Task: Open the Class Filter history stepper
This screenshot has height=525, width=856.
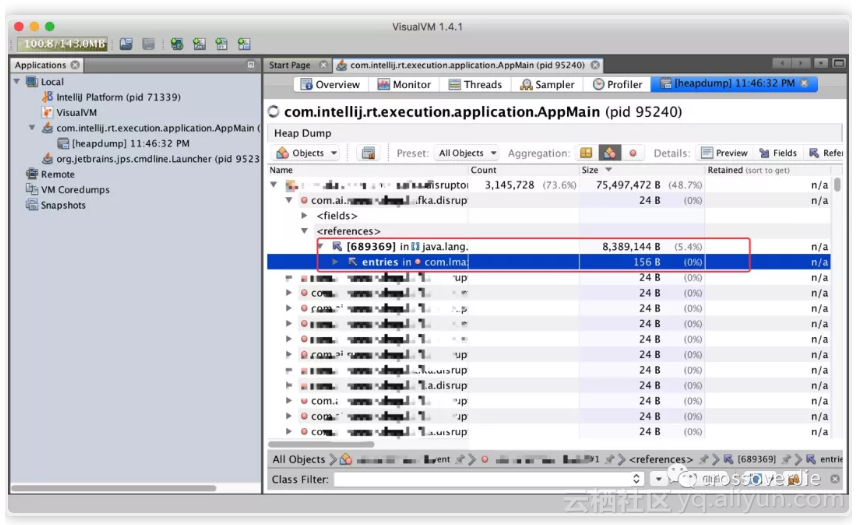Action: click(637, 479)
